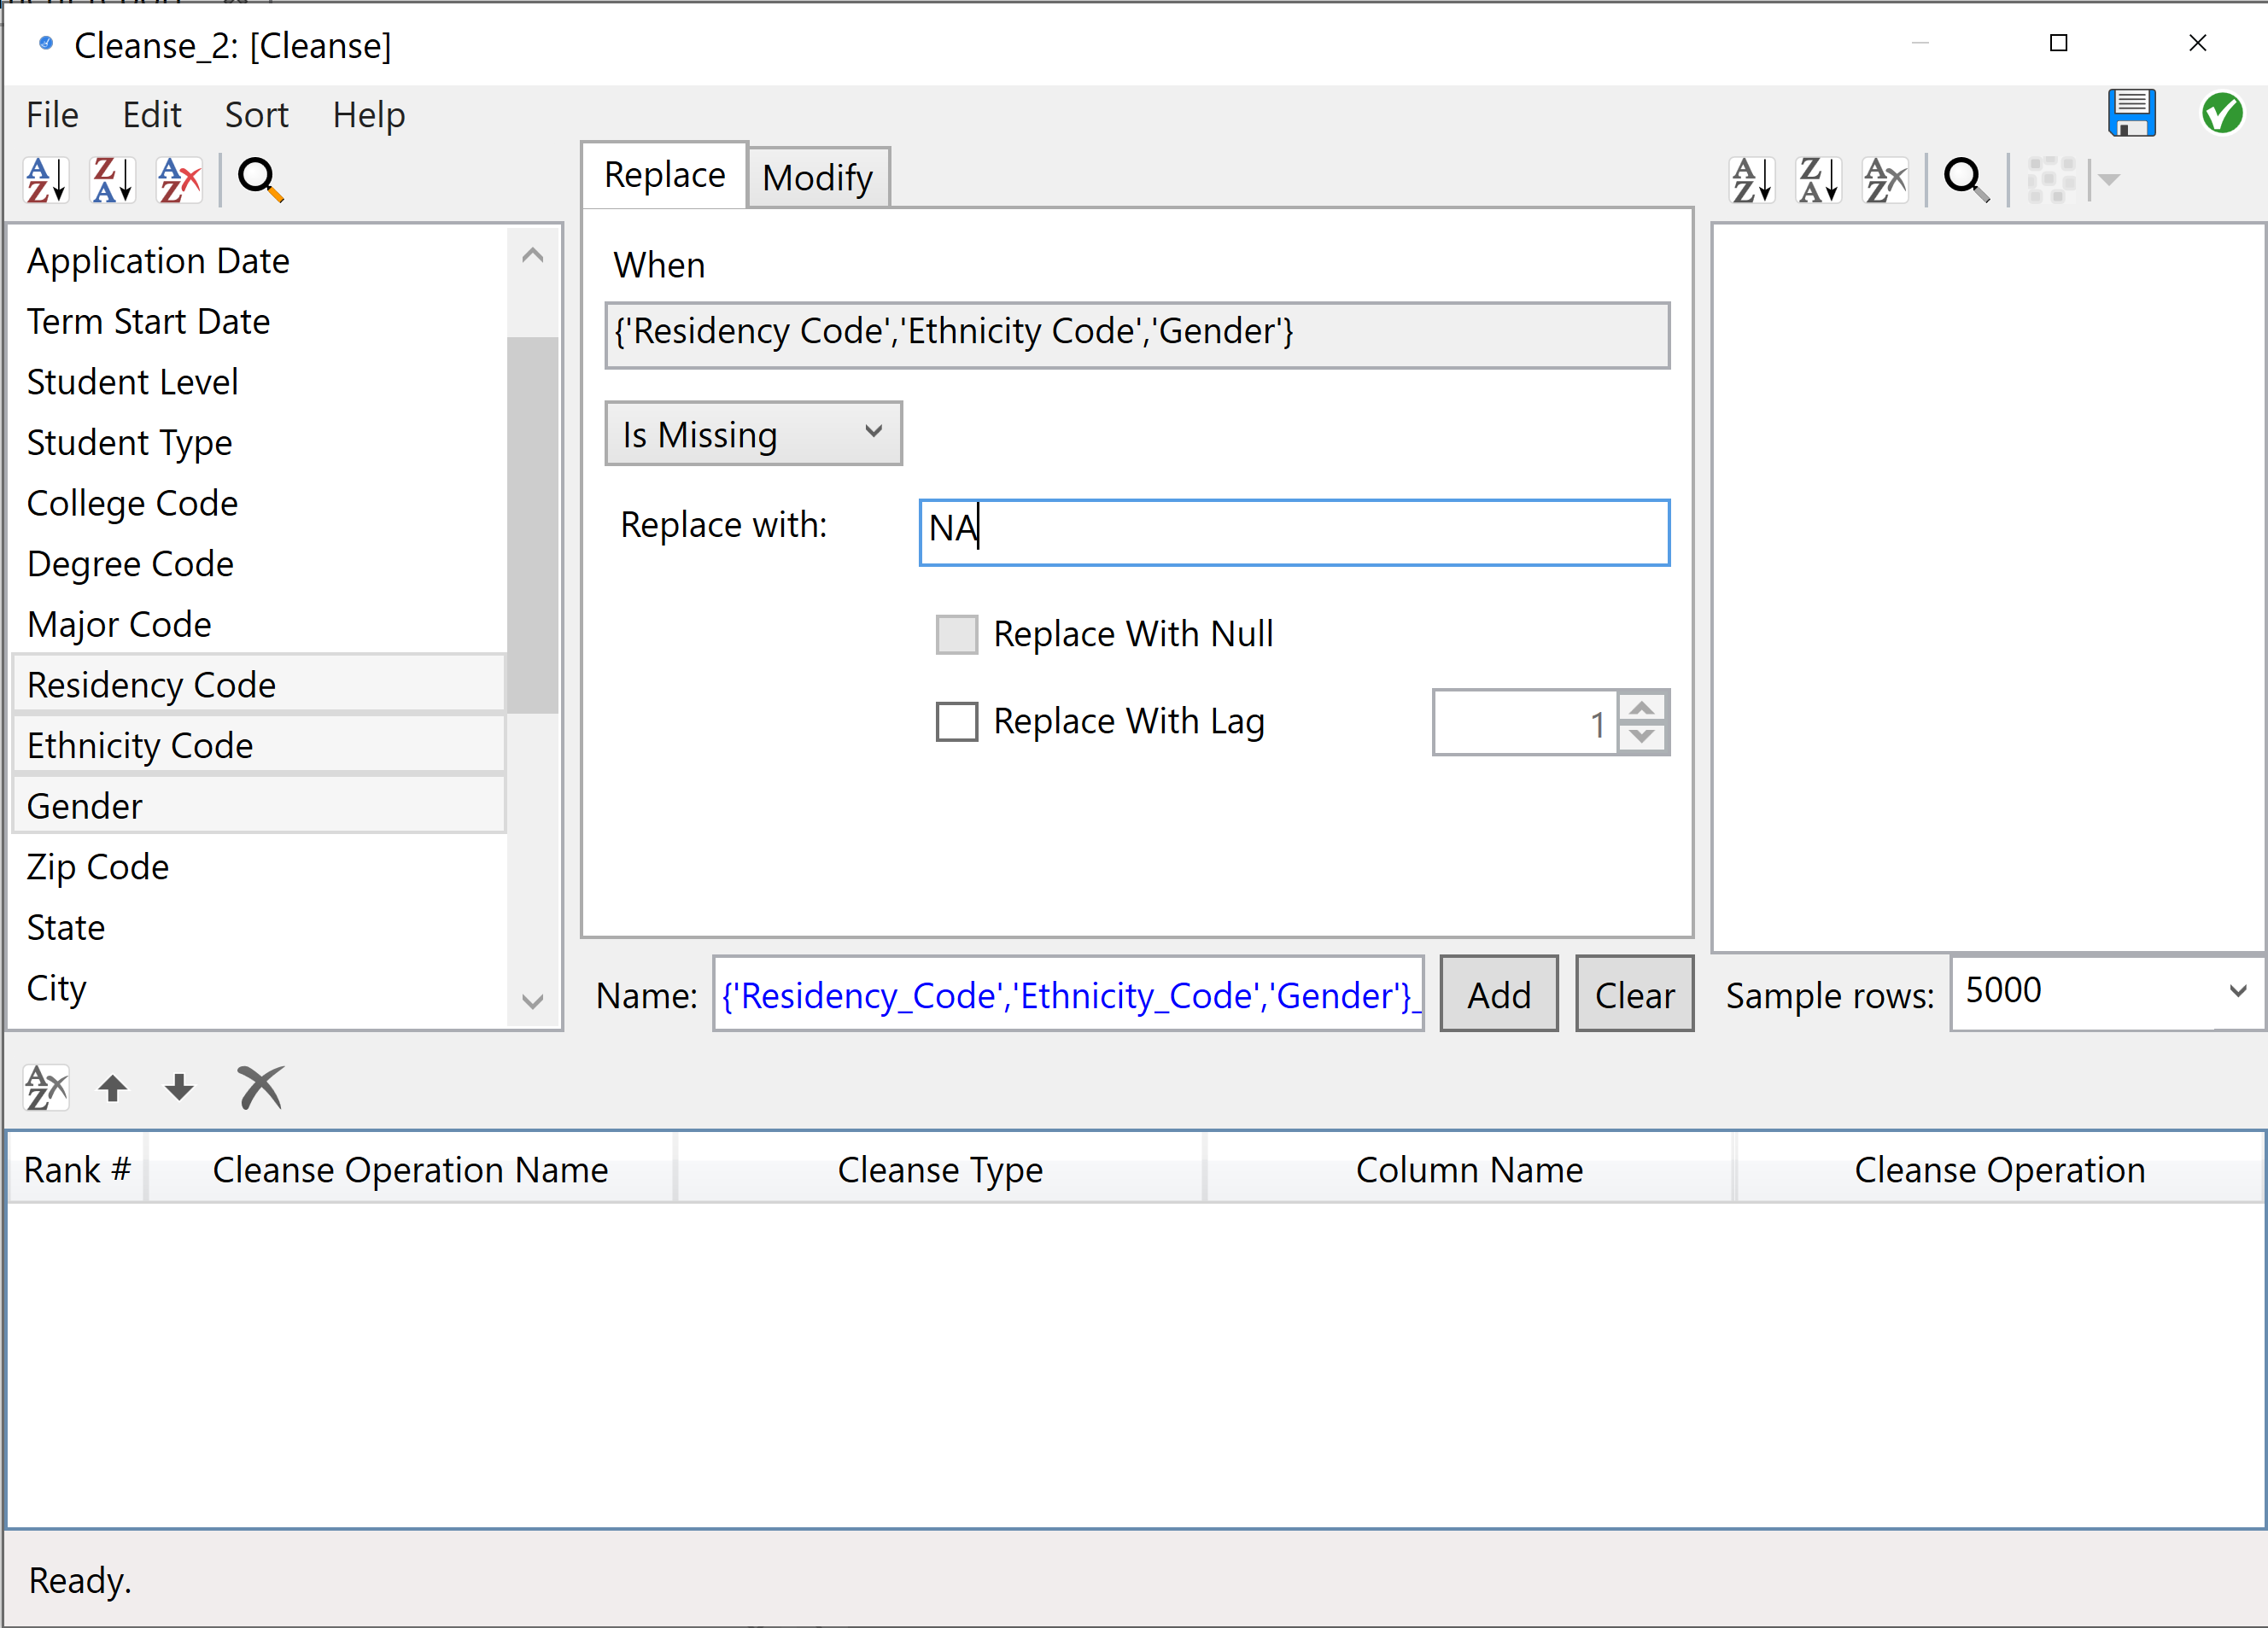Screen dimensions: 2268x1628
Task: Sort column list ascending A-Z in left toolbar
Action: pos(46,180)
